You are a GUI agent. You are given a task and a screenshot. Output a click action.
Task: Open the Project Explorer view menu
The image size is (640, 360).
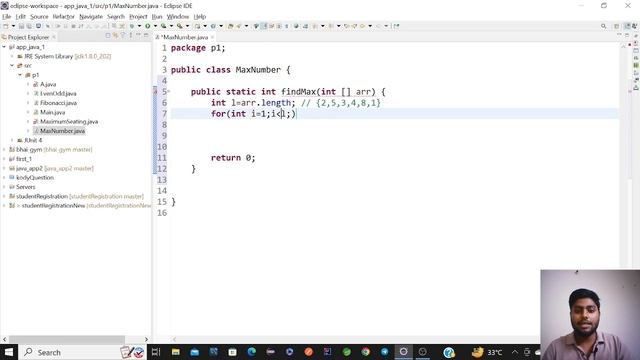(131, 36)
